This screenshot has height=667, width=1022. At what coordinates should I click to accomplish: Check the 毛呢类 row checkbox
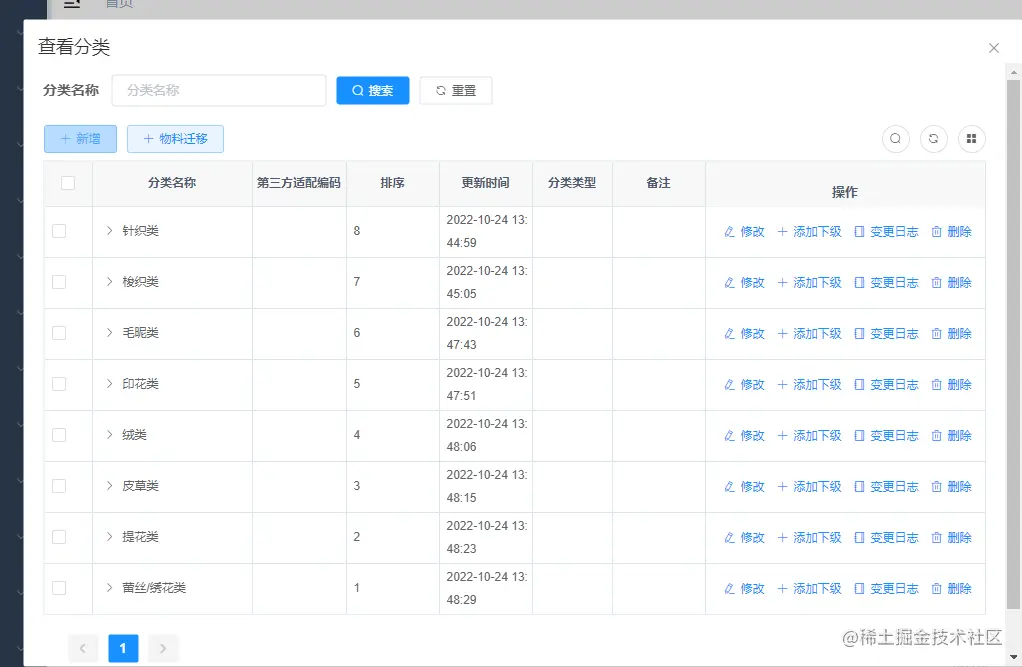59,333
